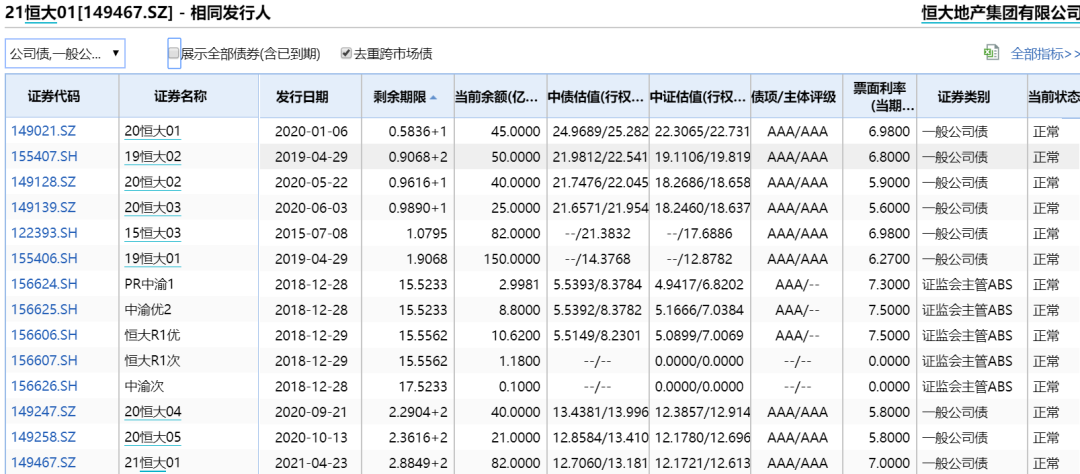Viewport: 1080px width, 474px height.
Task: Click the 剩余期限 sort arrow
Action: [433, 98]
